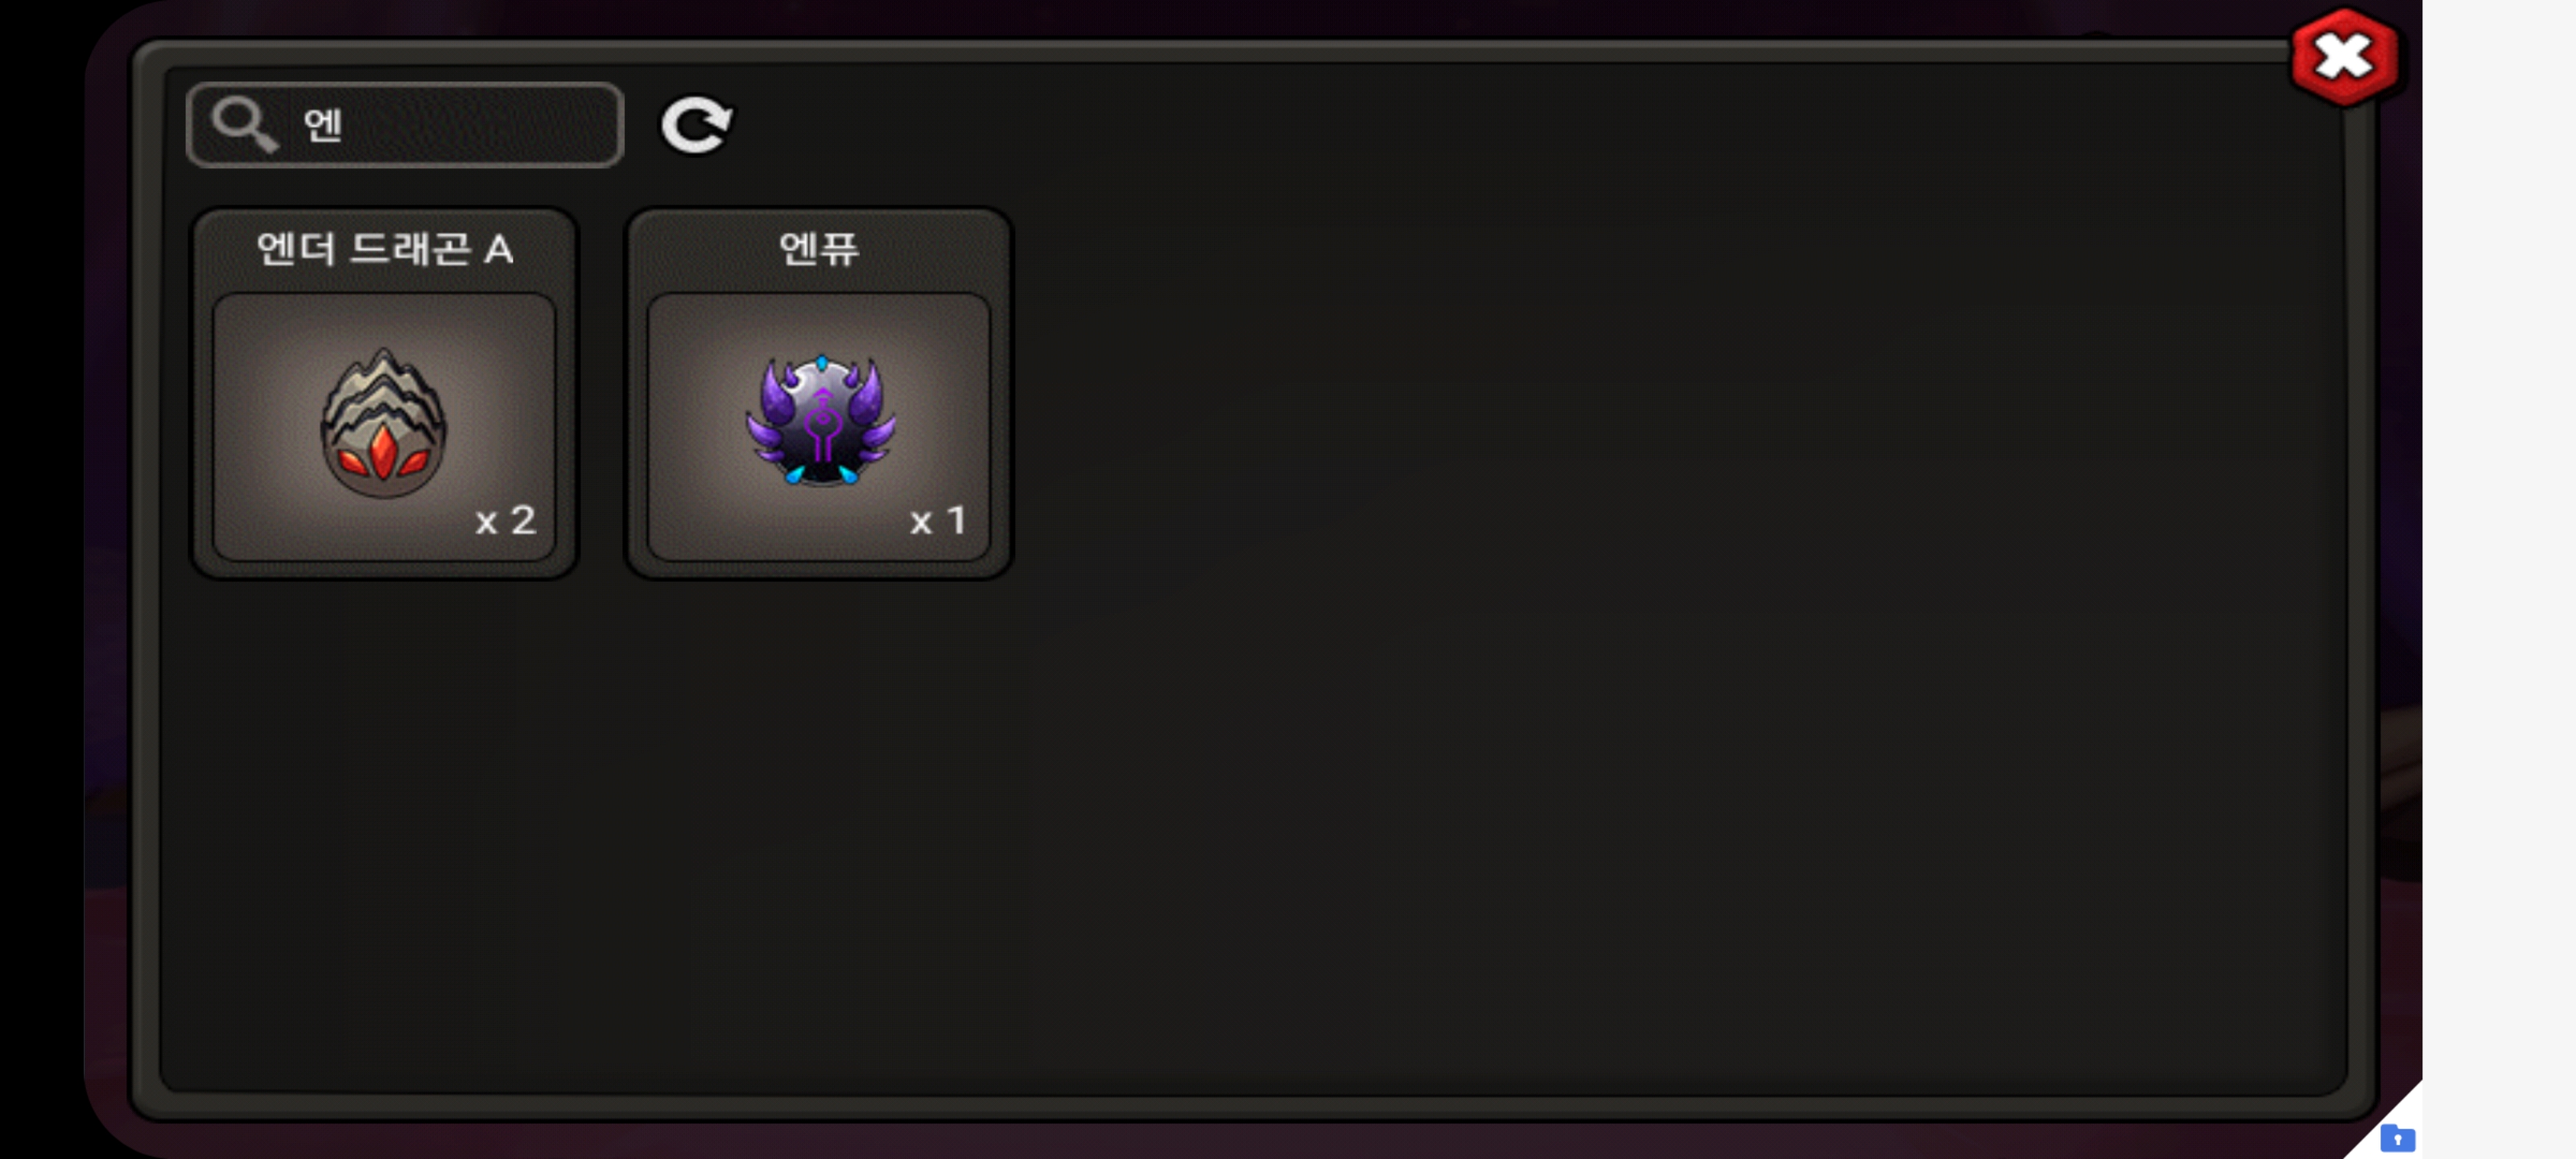Select the gray egg with red gems
2576x1159 pixels.
click(383, 423)
